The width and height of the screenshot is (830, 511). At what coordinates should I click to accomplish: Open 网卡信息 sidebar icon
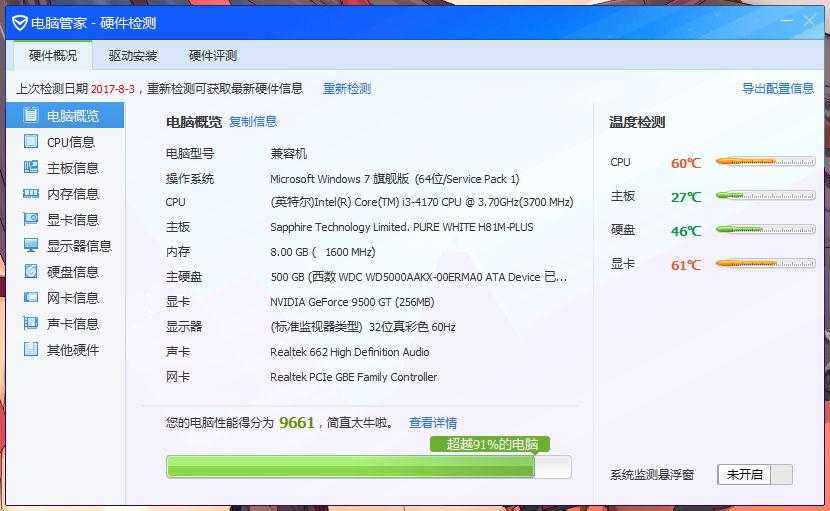coord(31,297)
